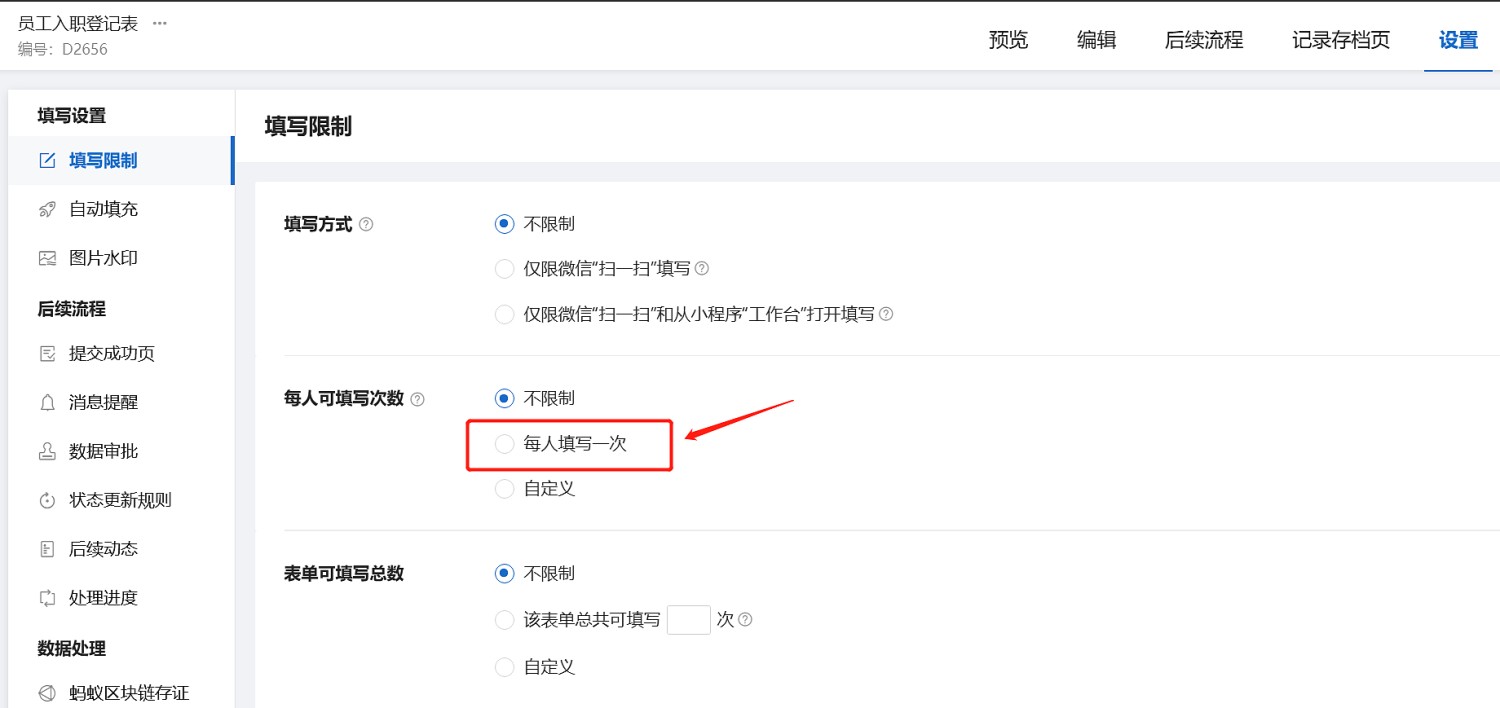Select 仅限微信"扫一扫"填写 option
Screen dimensions: 1500x708
point(505,269)
